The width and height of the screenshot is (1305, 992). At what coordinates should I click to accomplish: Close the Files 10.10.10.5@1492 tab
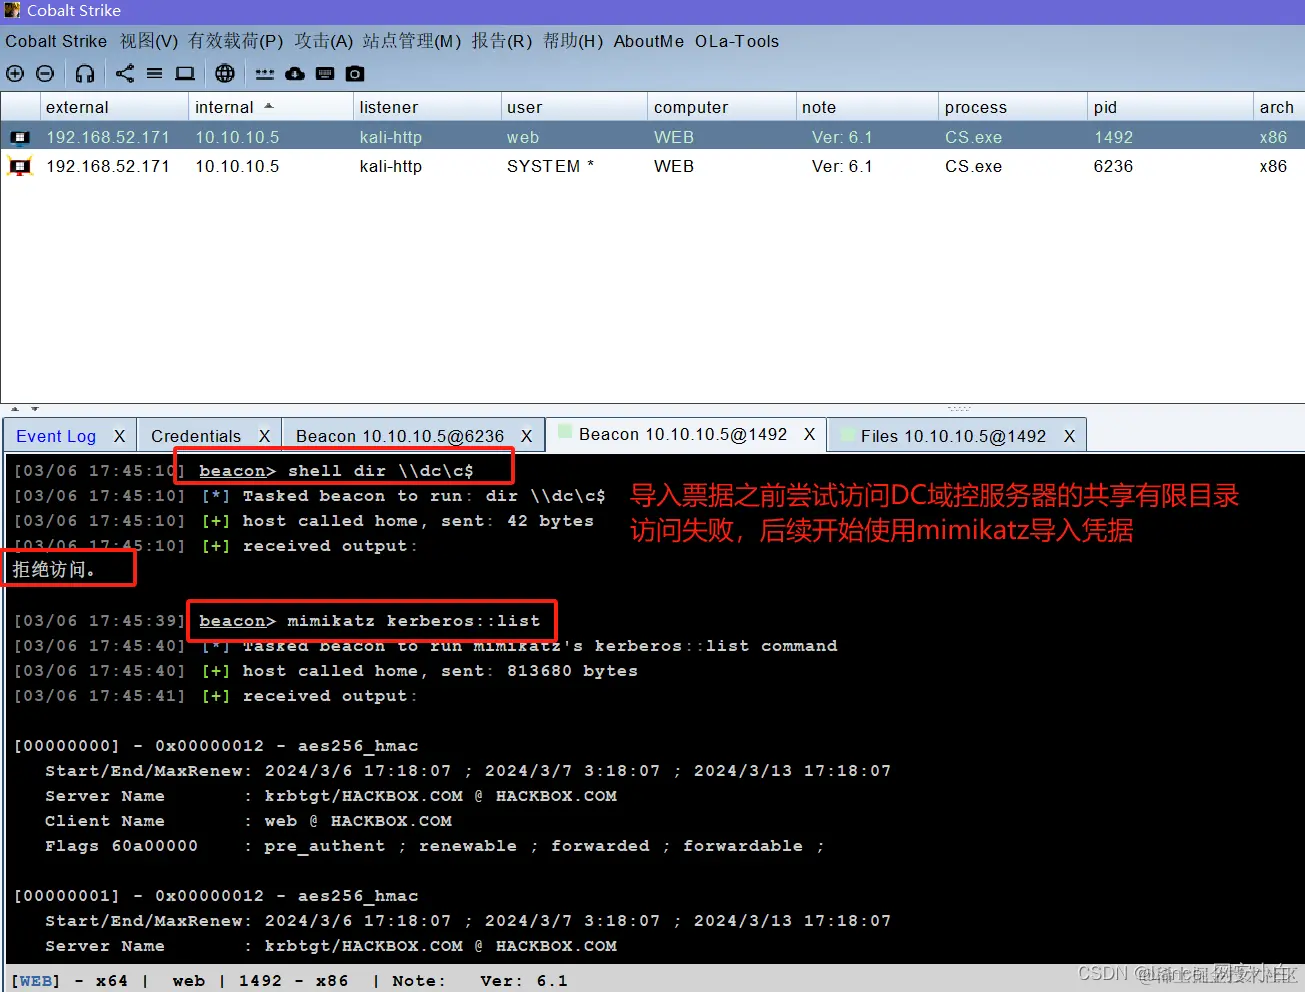coord(1069,436)
